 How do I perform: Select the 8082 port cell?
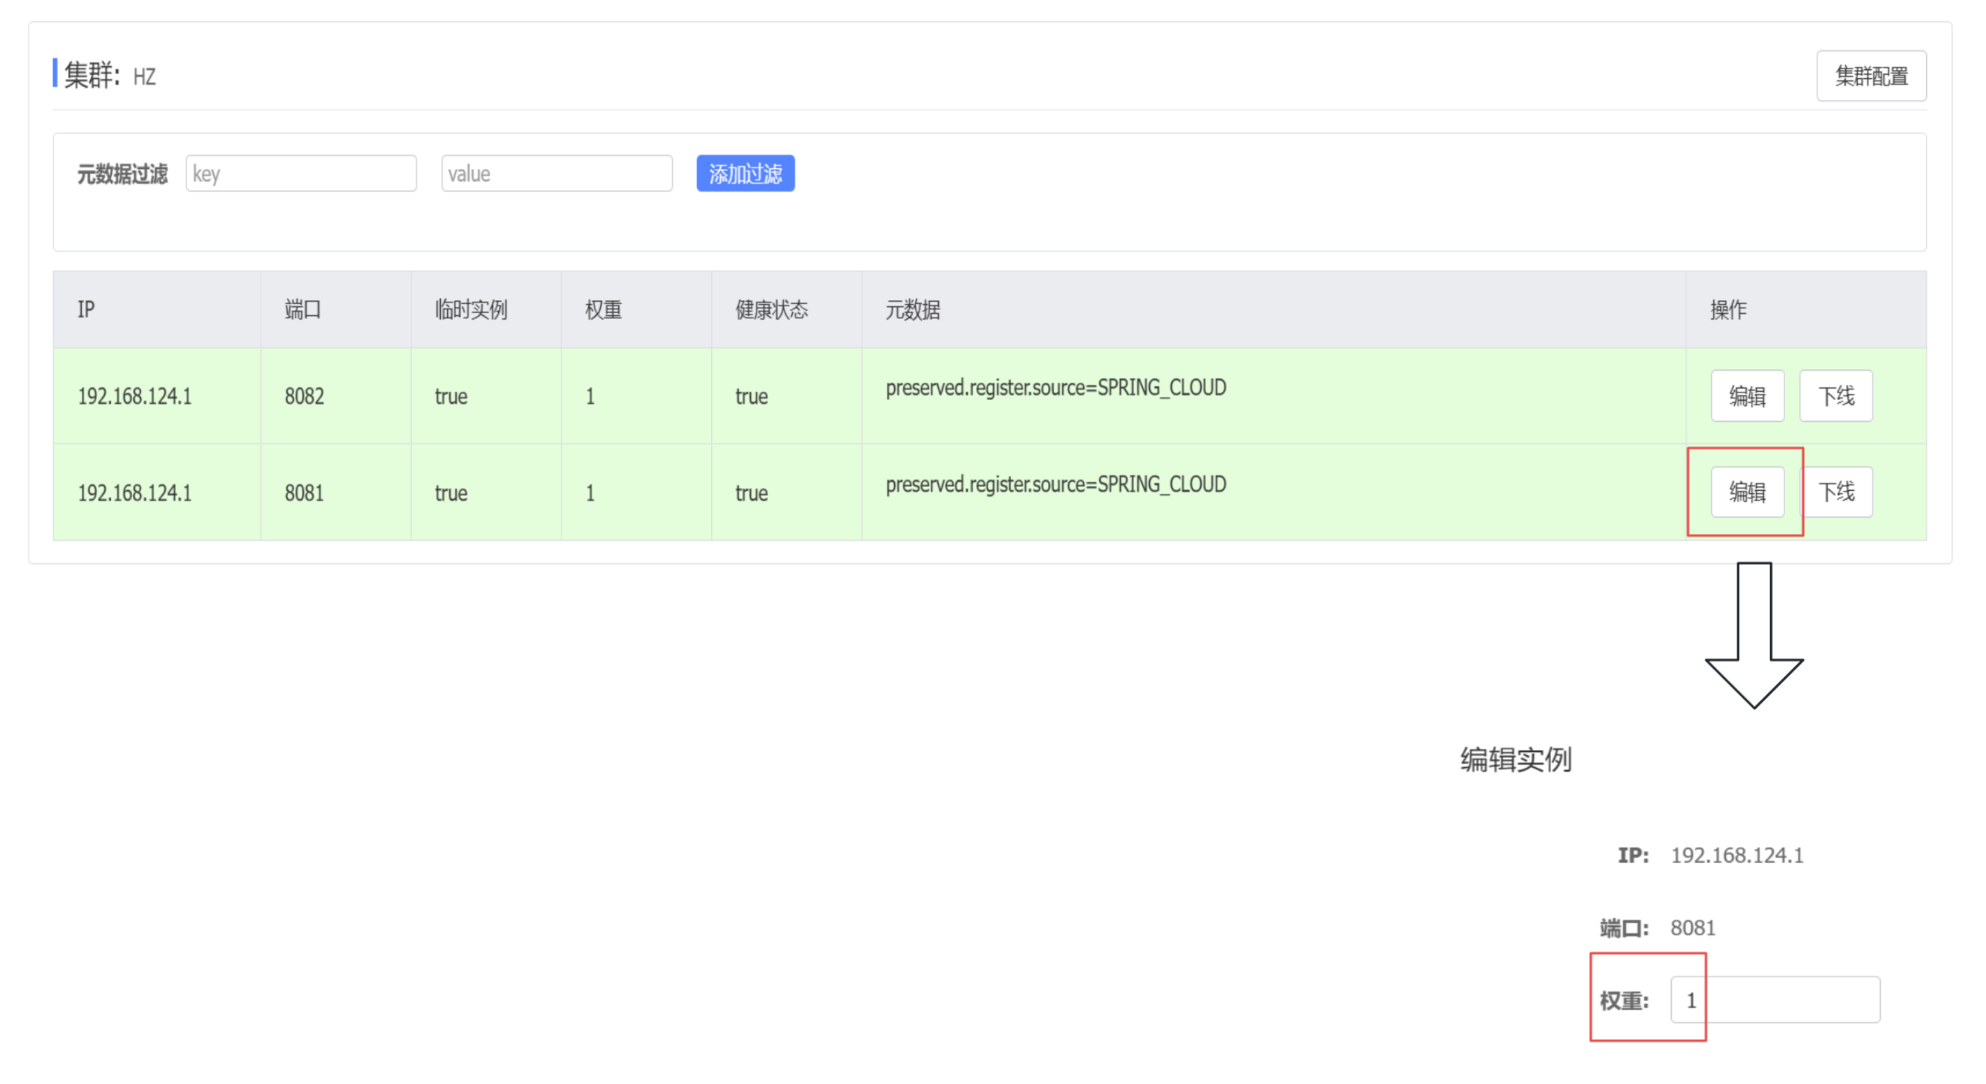tap(304, 396)
